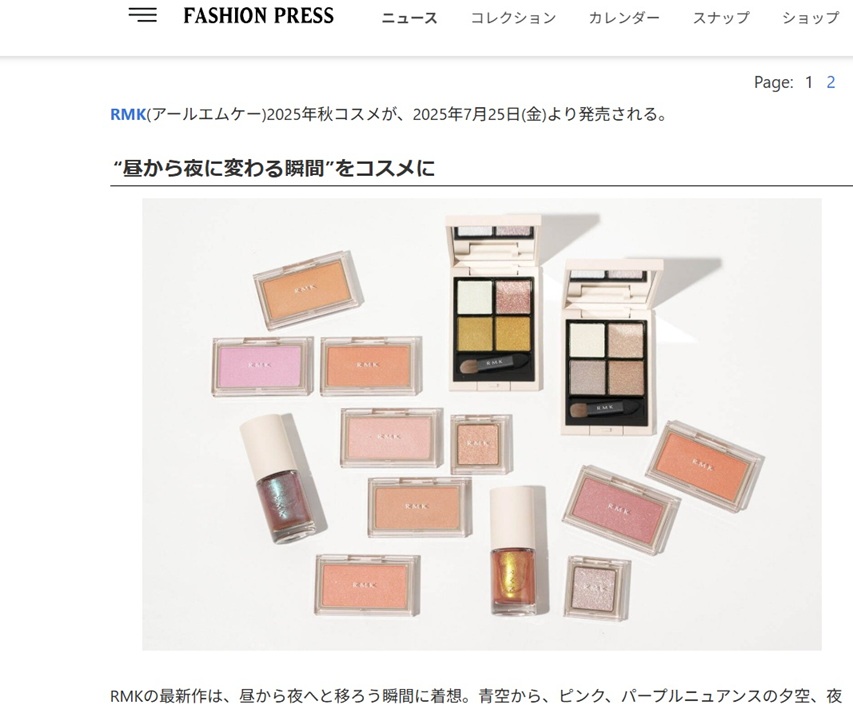The width and height of the screenshot is (853, 717).
Task: Click the top orange blush compact
Action: (308, 290)
